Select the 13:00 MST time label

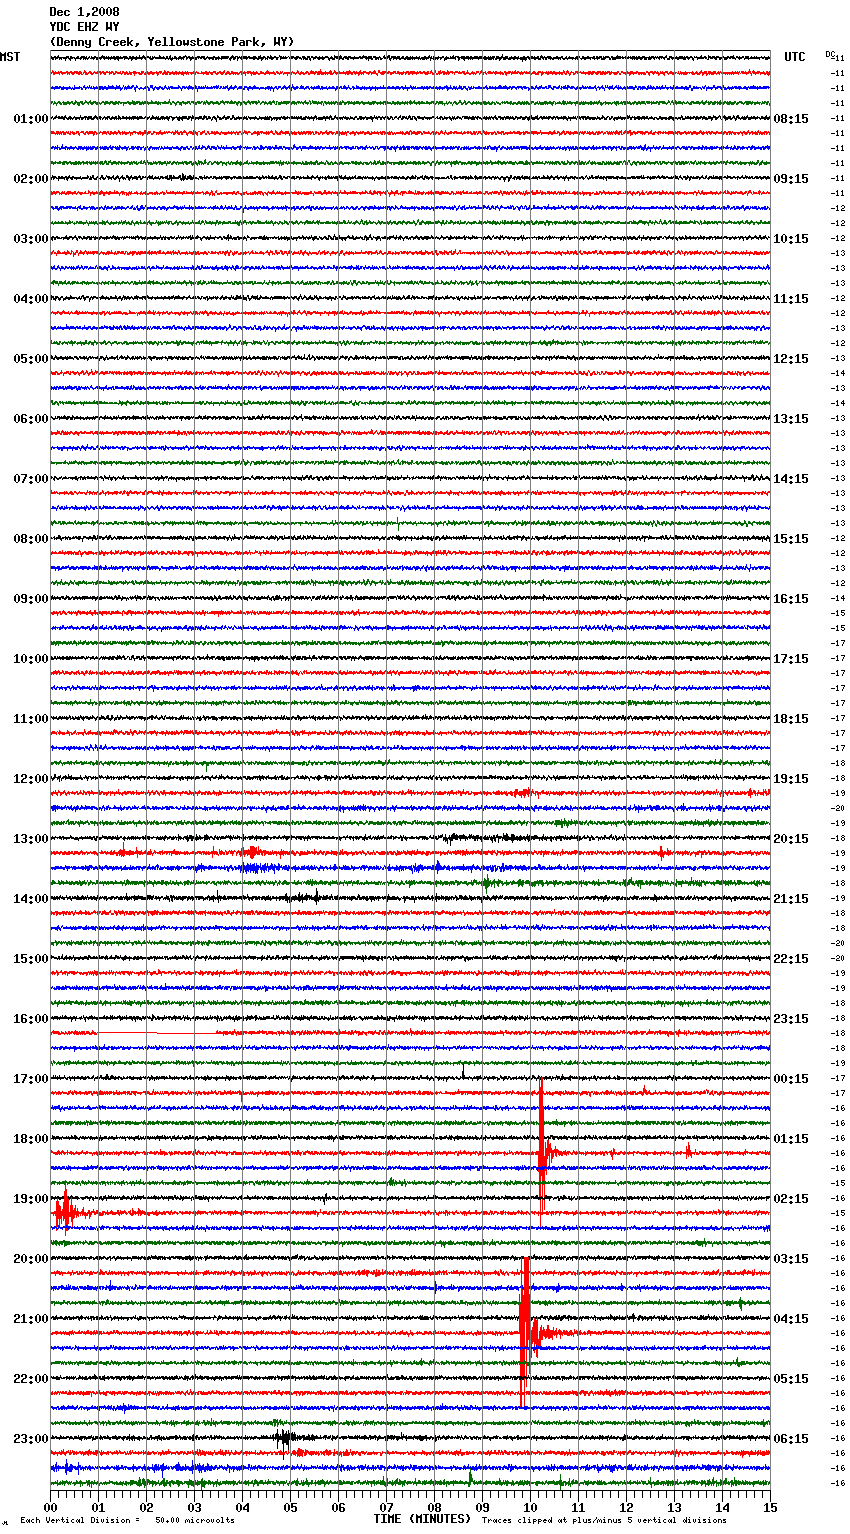pyautogui.click(x=31, y=839)
